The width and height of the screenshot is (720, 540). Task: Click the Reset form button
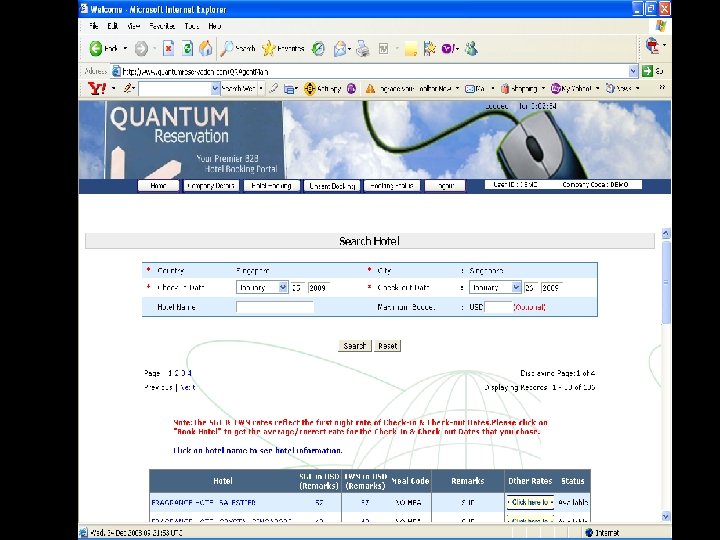coord(388,346)
